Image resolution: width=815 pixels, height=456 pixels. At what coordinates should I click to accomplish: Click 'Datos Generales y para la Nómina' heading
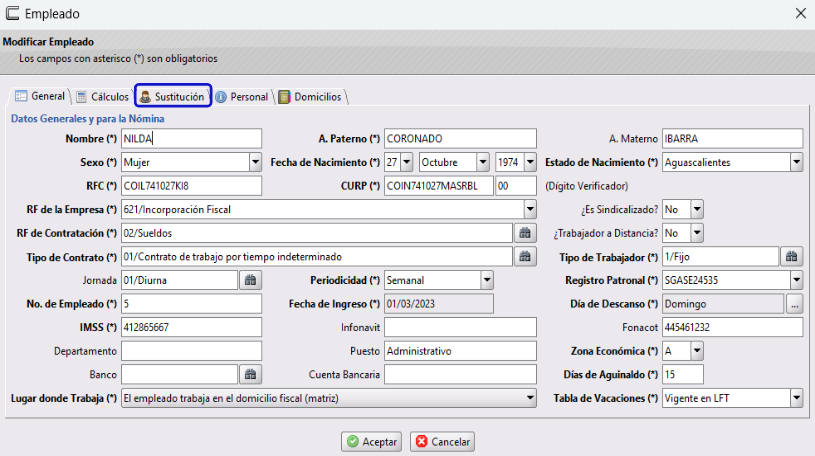87,119
